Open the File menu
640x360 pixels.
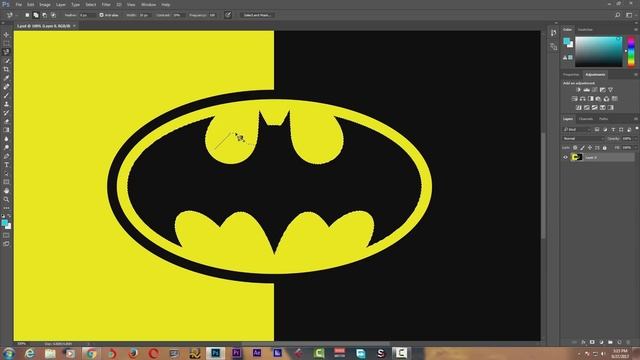[19, 4]
